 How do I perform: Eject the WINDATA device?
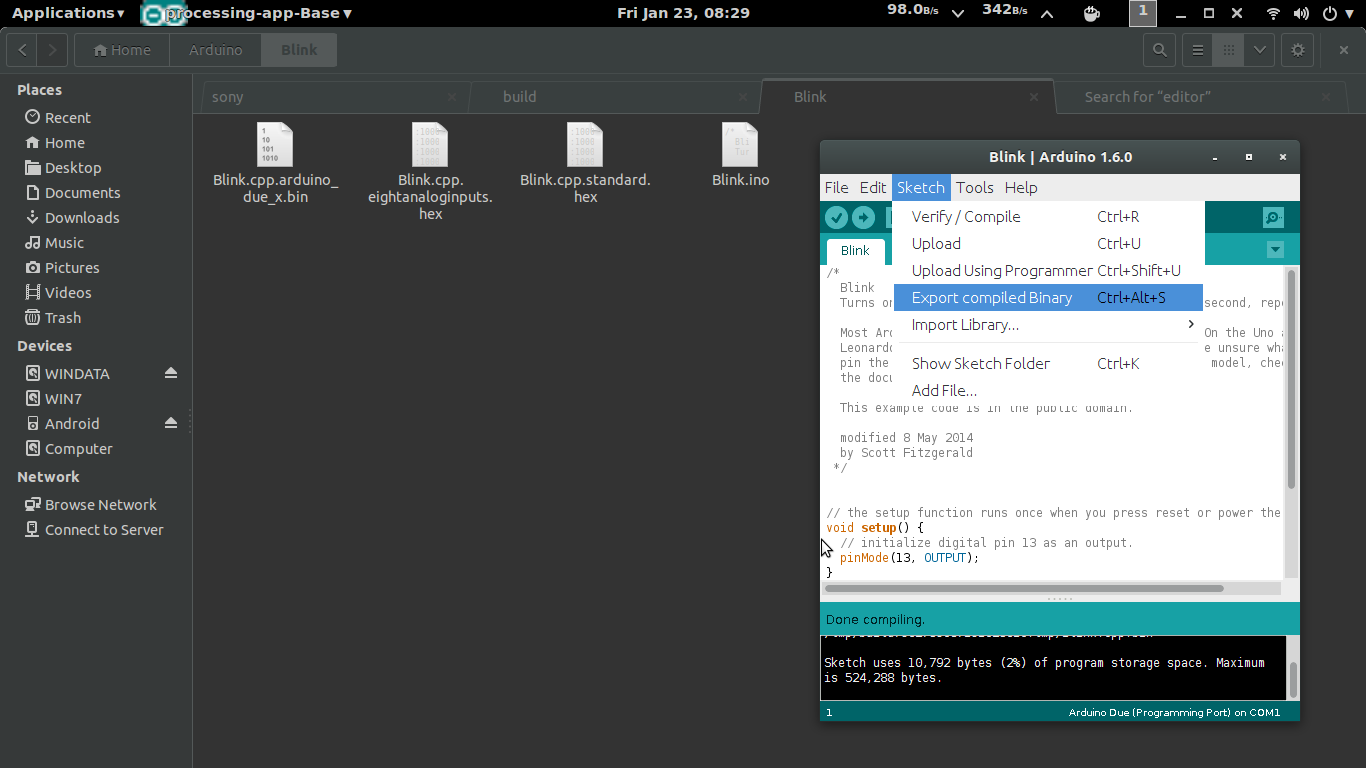pos(171,373)
